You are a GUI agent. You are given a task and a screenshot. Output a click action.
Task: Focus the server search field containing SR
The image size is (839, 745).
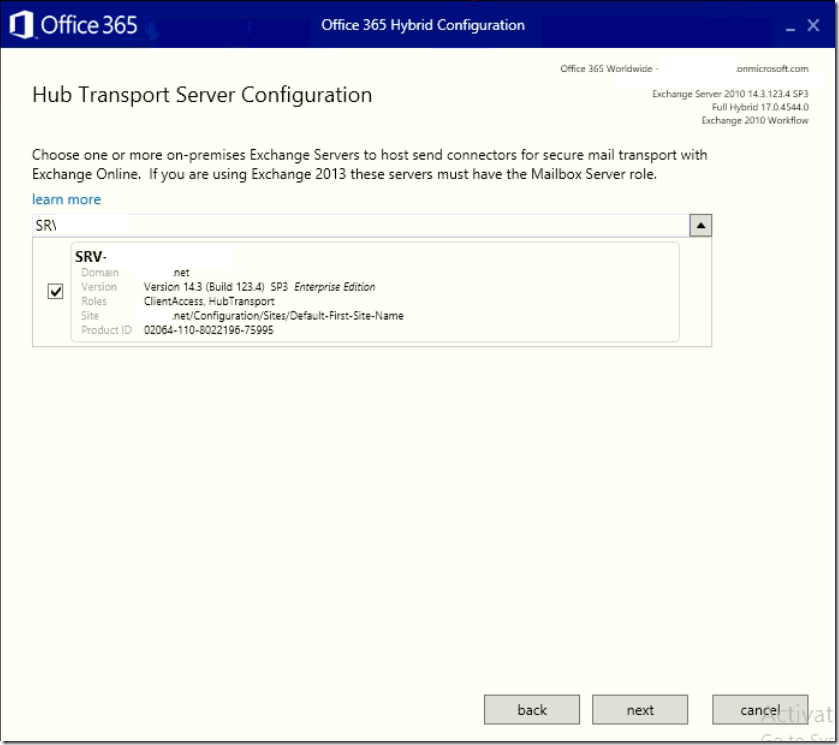tap(361, 225)
